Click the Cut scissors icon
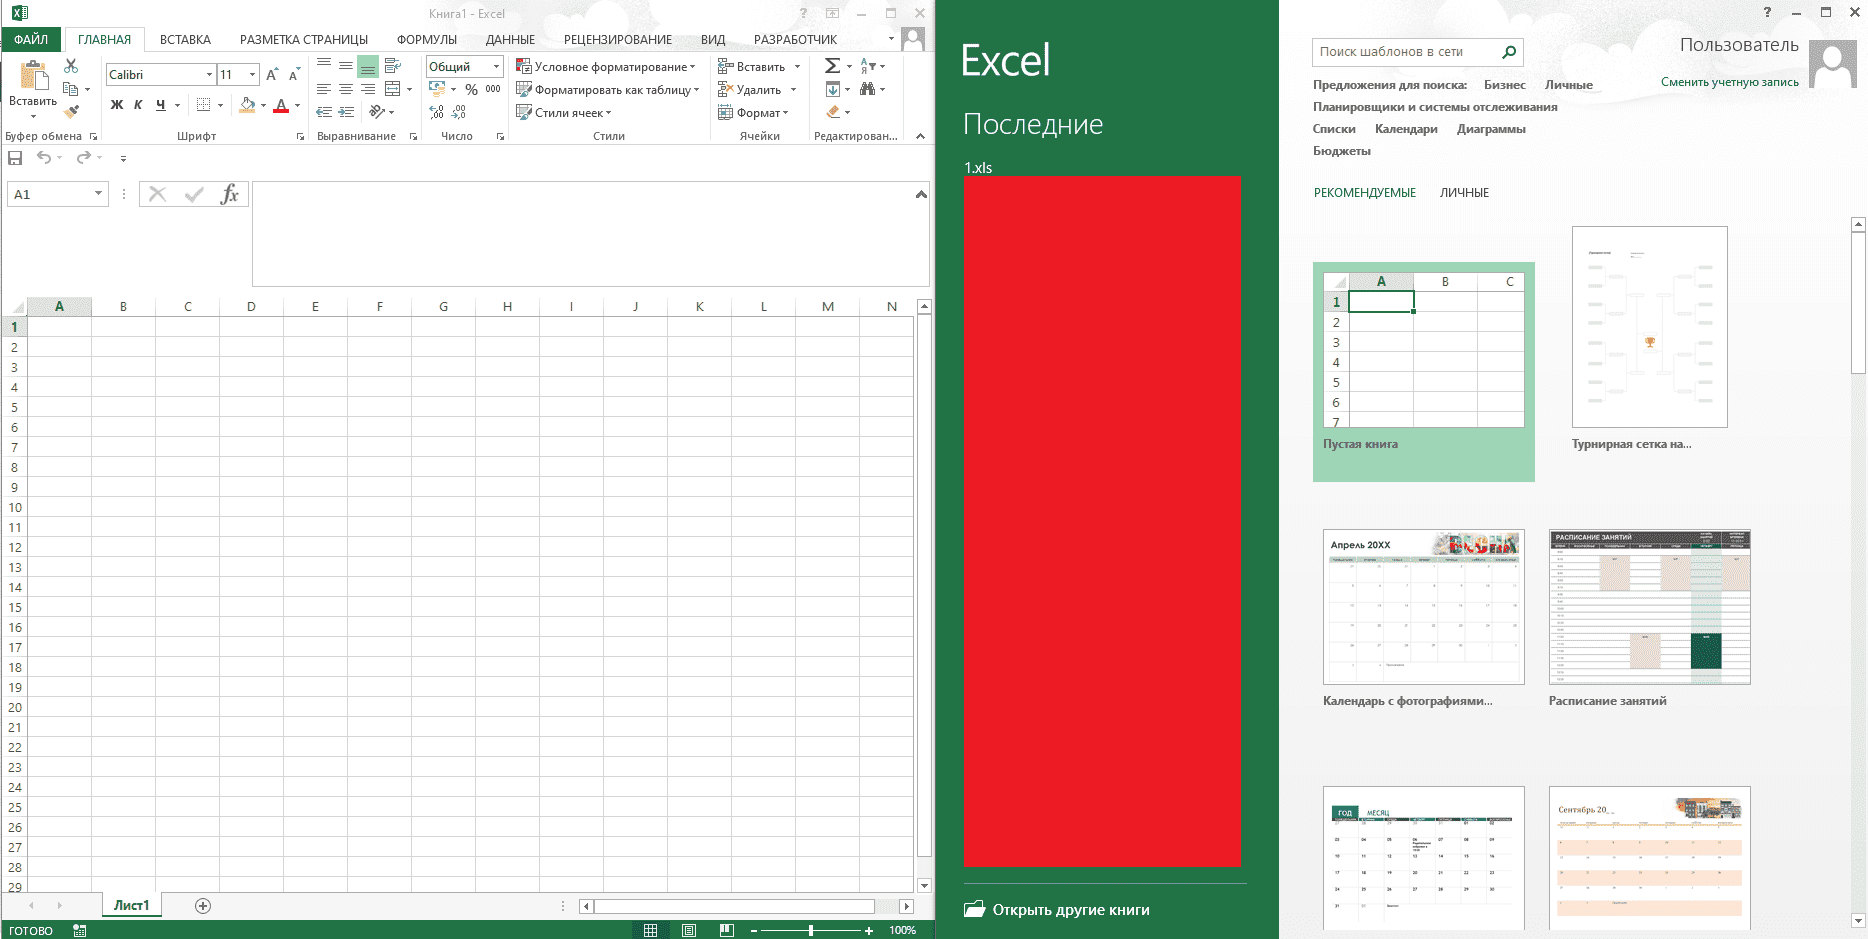Screen dimensions: 1868x939 [71, 66]
